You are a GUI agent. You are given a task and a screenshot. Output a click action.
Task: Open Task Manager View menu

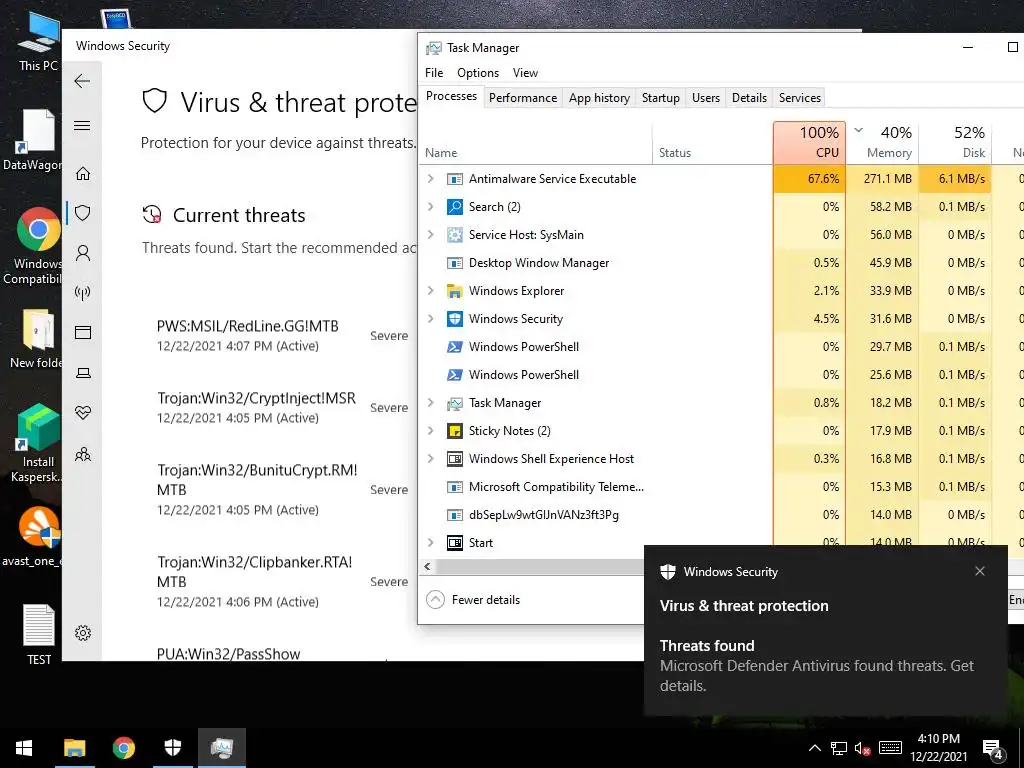(x=525, y=73)
